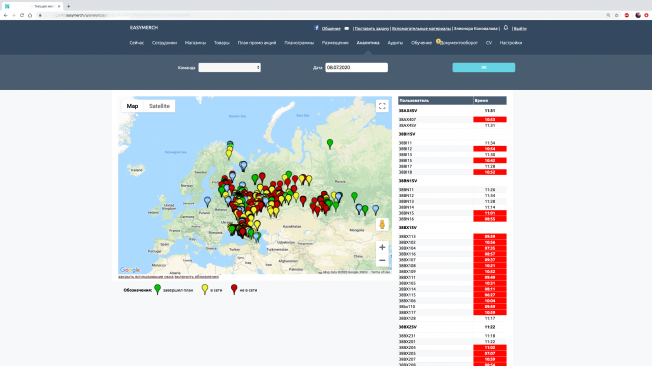Open the Команда dropdown
The height and width of the screenshot is (366, 652).
pos(230,67)
